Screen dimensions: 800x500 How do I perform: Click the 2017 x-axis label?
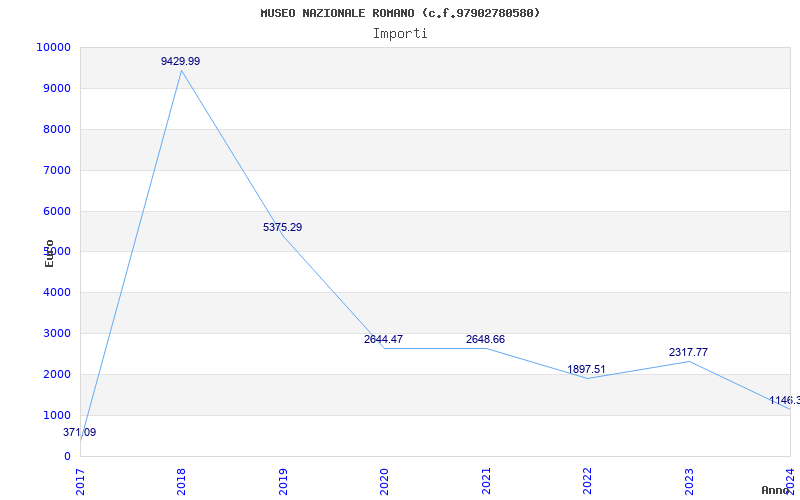(80, 481)
